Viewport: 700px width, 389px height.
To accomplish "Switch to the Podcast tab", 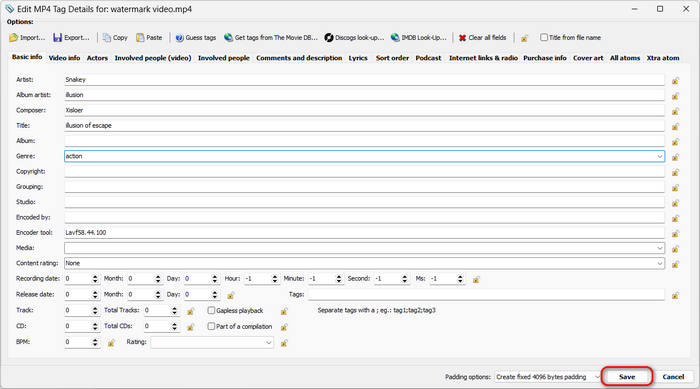I will pos(428,58).
